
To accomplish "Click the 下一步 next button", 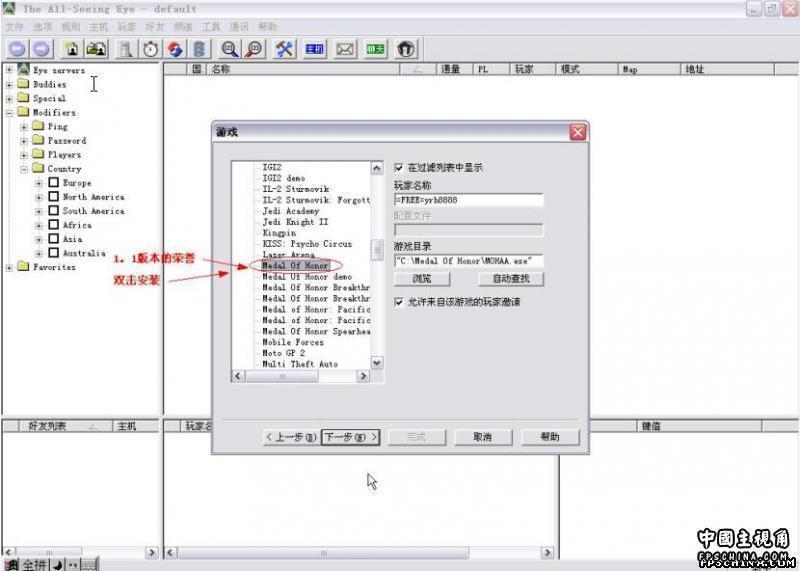I will pos(351,437).
